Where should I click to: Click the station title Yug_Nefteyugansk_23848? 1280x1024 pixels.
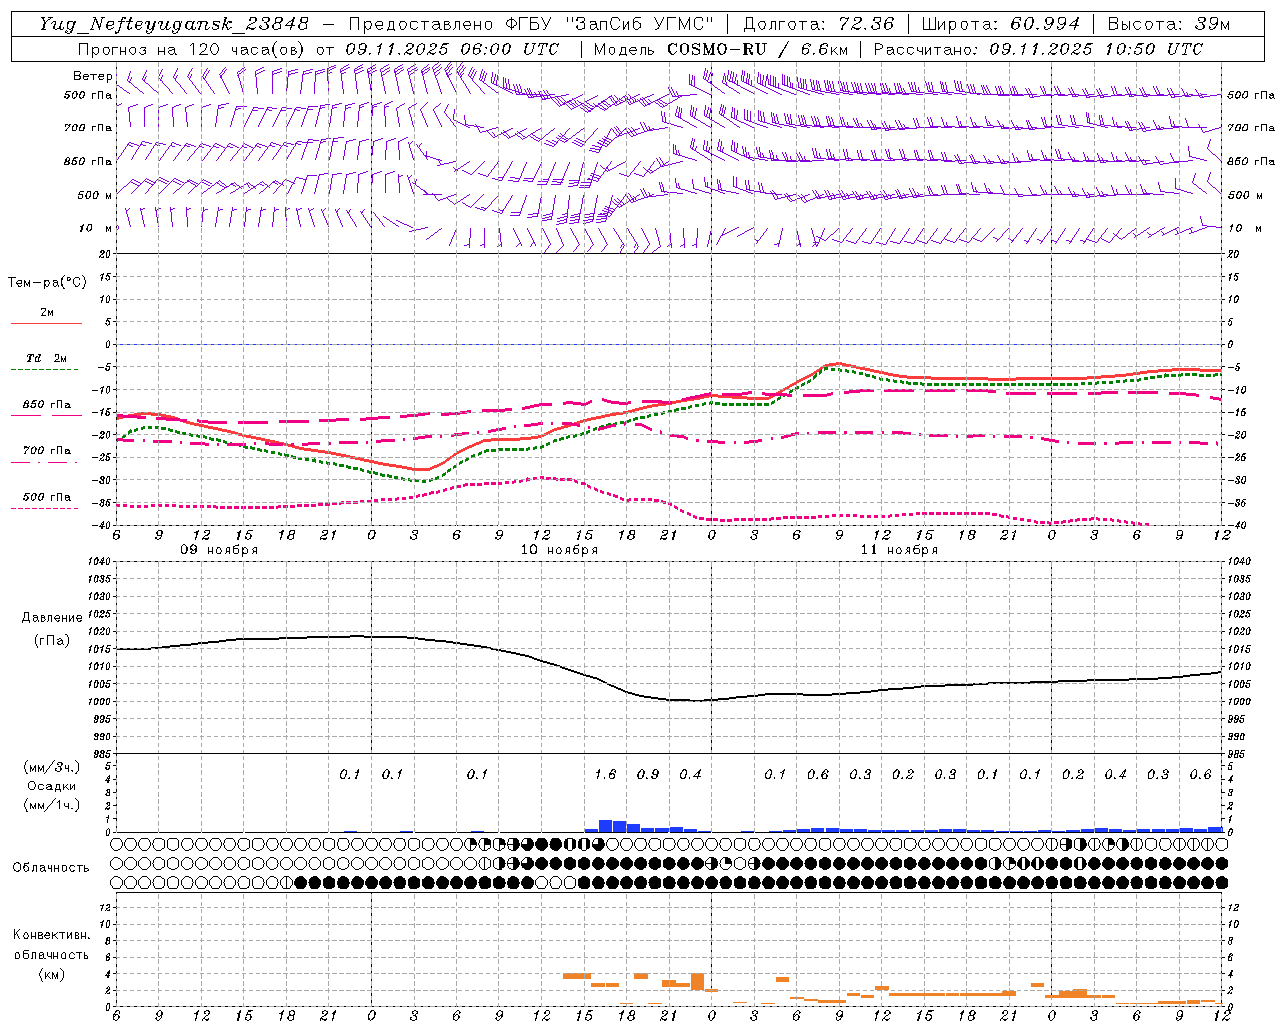(x=174, y=24)
